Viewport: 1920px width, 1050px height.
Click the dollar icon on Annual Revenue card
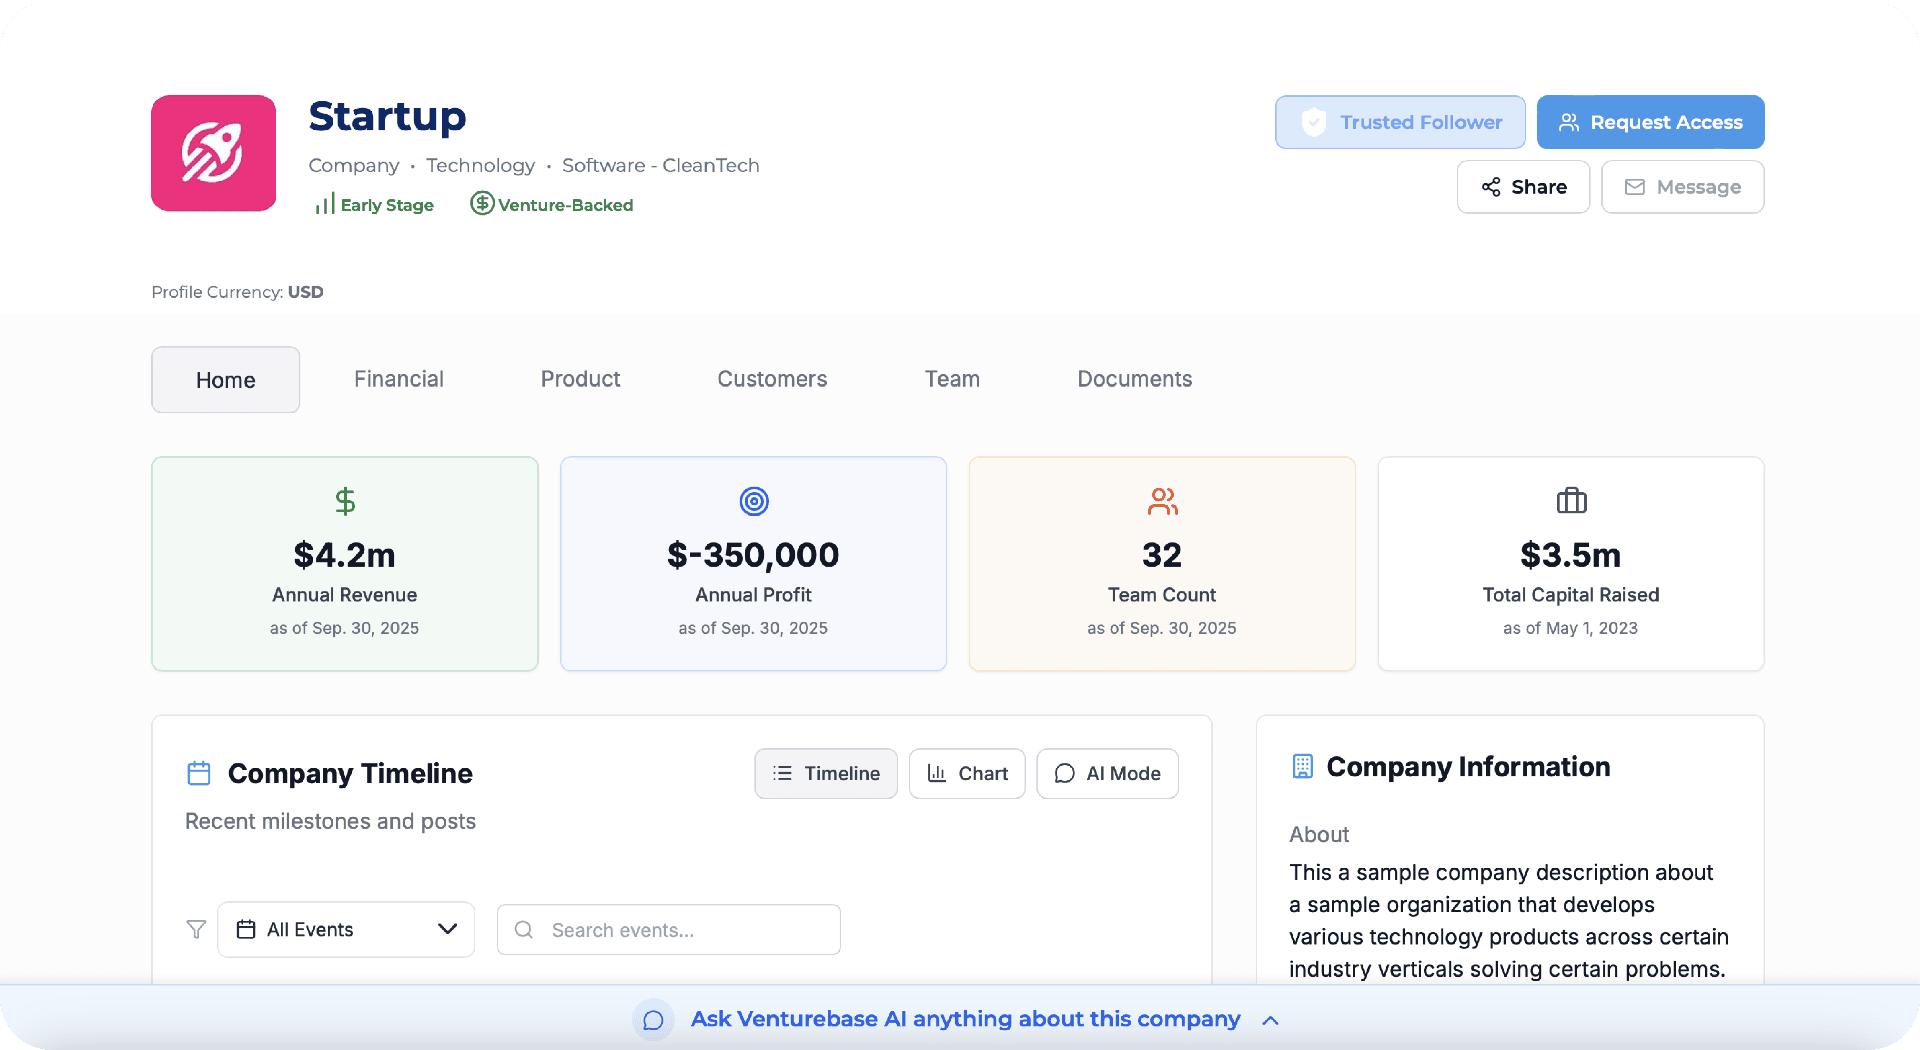(x=344, y=501)
